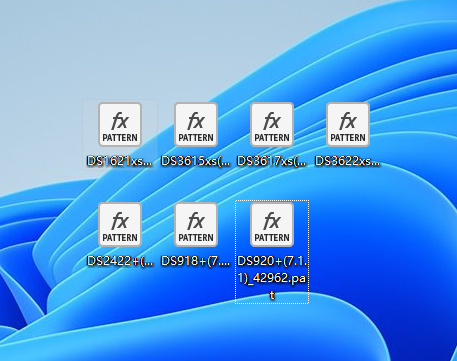Click the fx symbol on the DS1621xs icon
Screen dimensions: 457x361
point(120,121)
